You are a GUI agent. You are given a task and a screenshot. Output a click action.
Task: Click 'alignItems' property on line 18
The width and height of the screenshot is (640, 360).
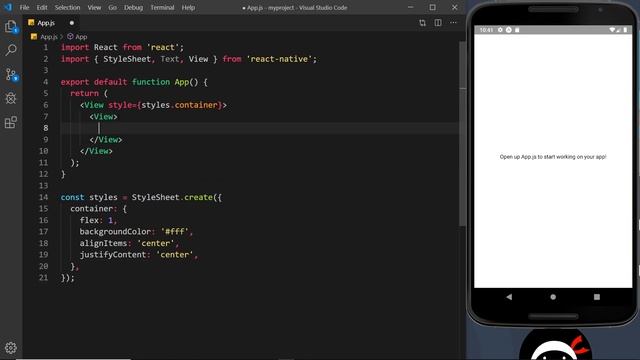[103, 243]
